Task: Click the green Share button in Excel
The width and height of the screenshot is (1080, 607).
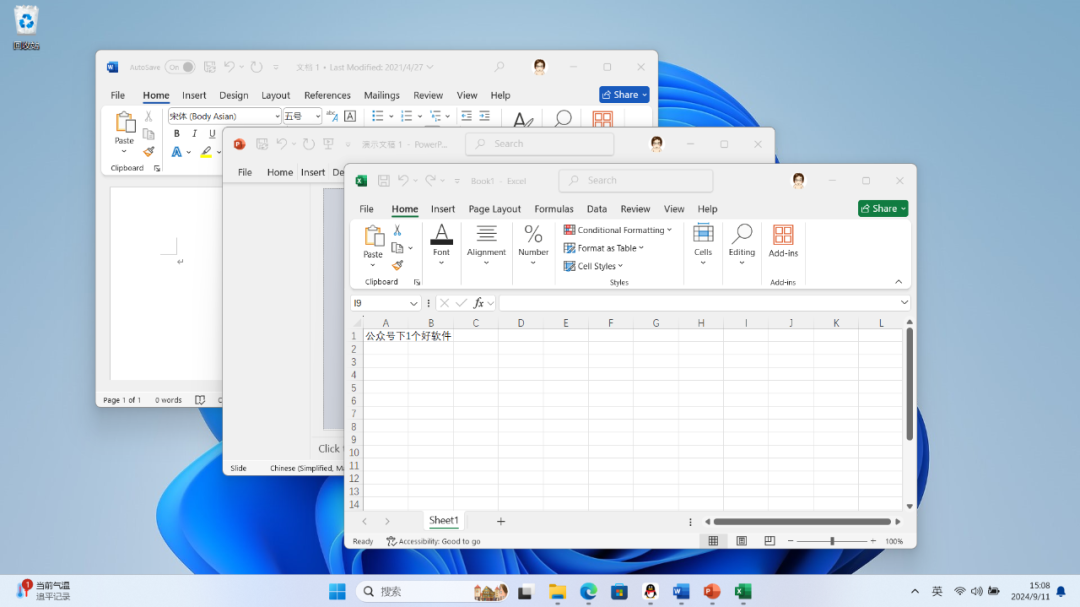Action: coord(882,208)
